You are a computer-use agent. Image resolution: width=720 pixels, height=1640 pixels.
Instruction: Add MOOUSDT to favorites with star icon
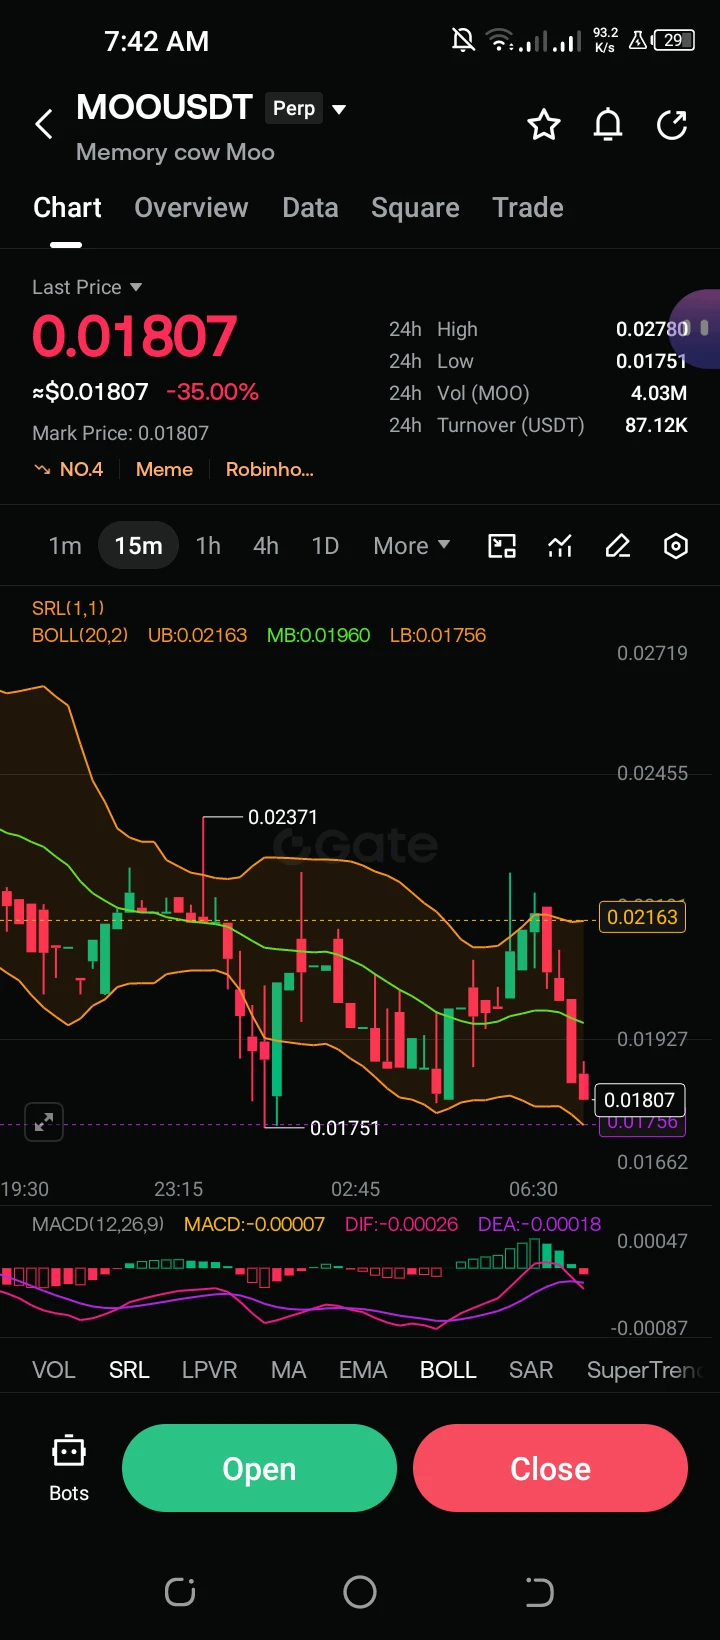pyautogui.click(x=544, y=125)
